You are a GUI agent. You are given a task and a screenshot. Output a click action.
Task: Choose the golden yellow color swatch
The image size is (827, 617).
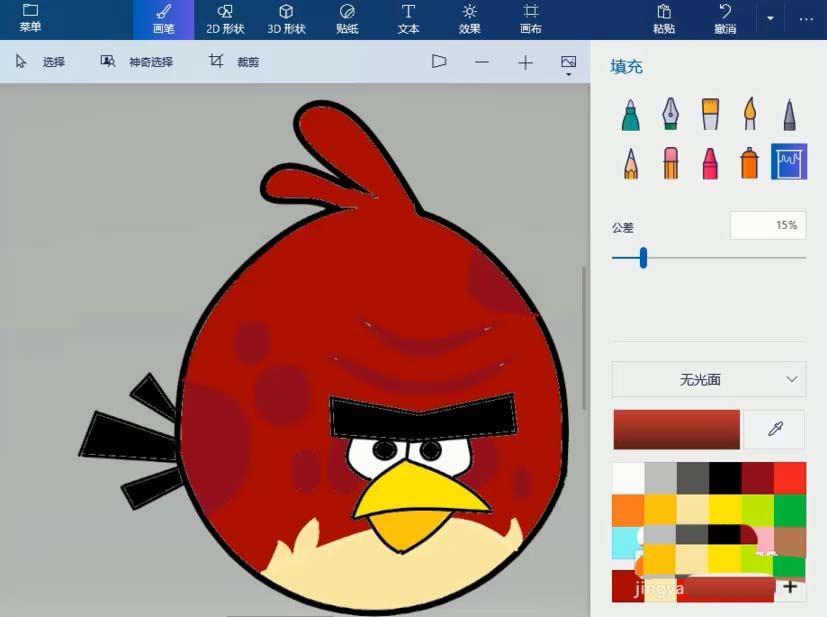click(660, 510)
